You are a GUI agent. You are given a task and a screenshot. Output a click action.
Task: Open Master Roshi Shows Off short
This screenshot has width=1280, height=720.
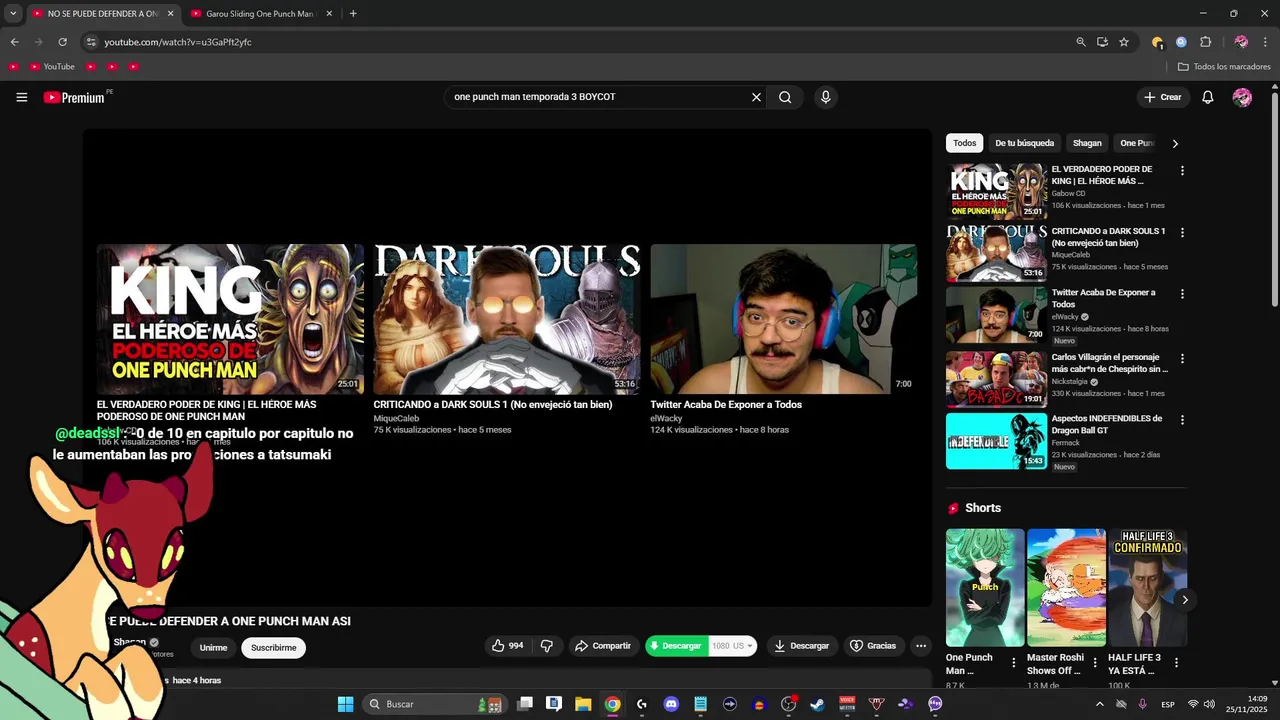[x=1066, y=588]
